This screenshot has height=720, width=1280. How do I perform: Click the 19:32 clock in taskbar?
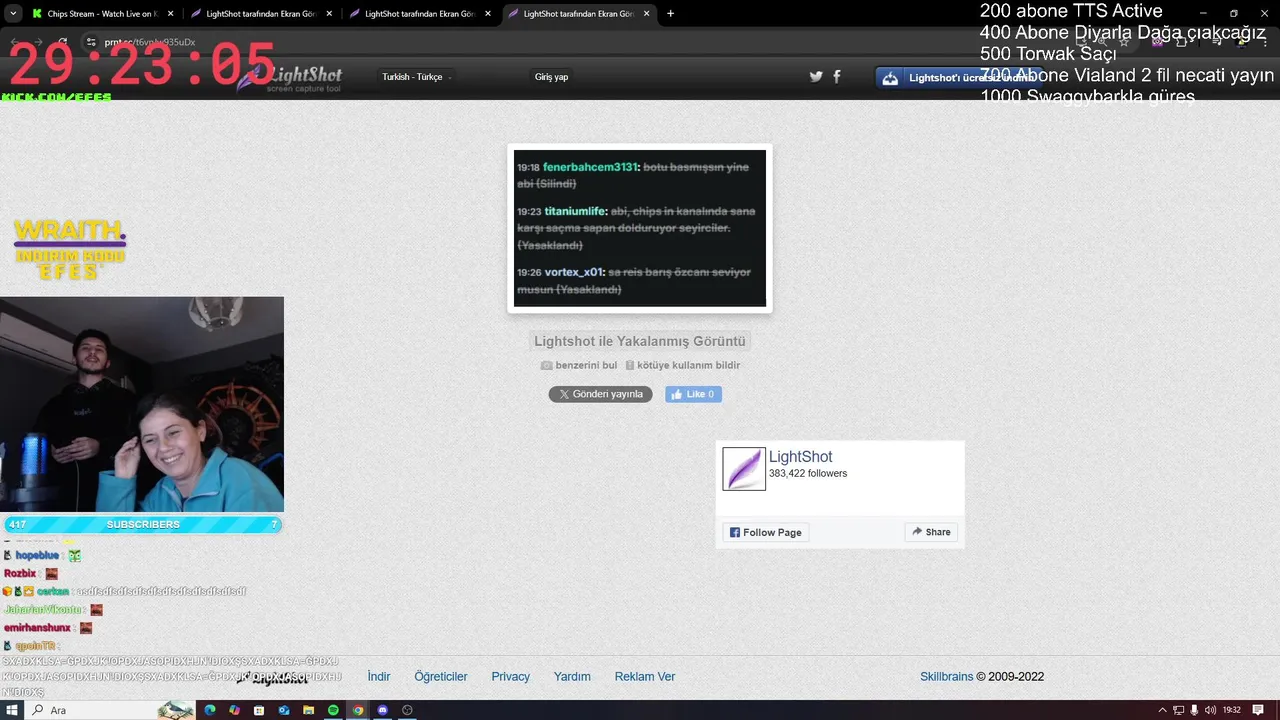point(1232,710)
